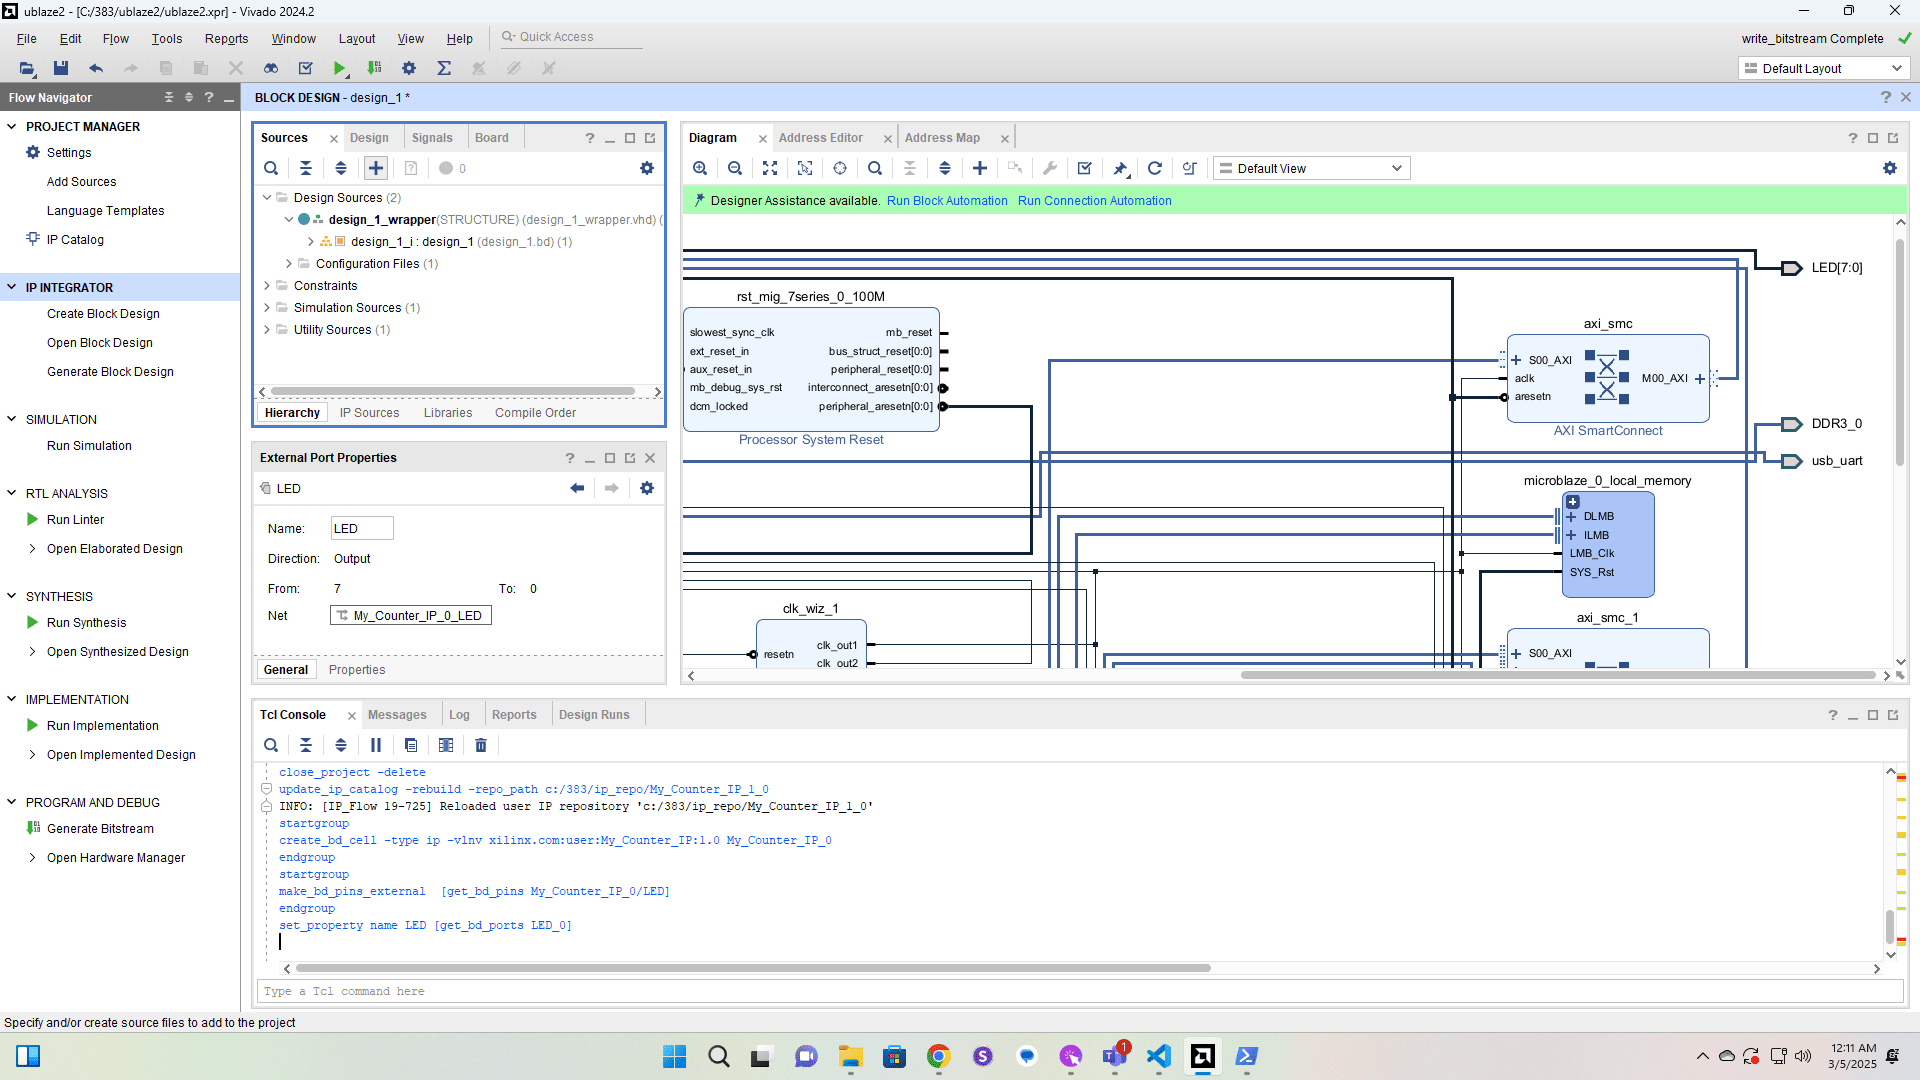Pause output in the Tcl Console toolbar
The image size is (1920, 1080).
click(376, 745)
